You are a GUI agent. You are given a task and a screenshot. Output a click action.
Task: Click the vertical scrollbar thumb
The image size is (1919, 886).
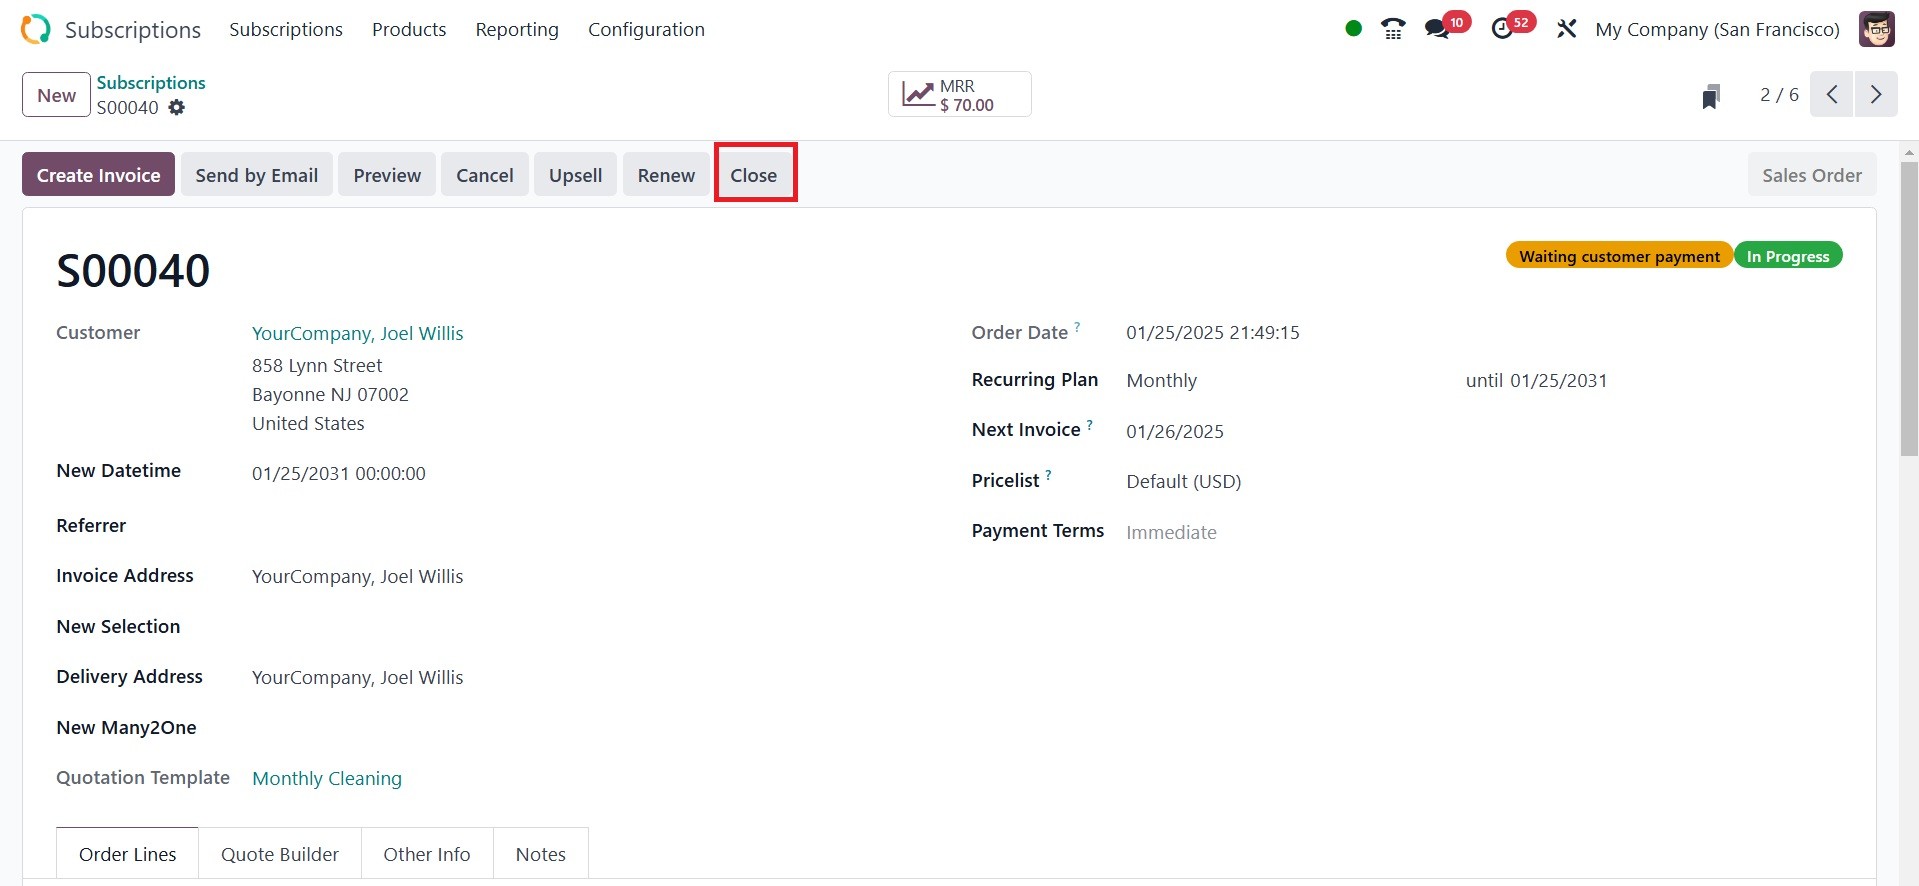(x=1909, y=309)
